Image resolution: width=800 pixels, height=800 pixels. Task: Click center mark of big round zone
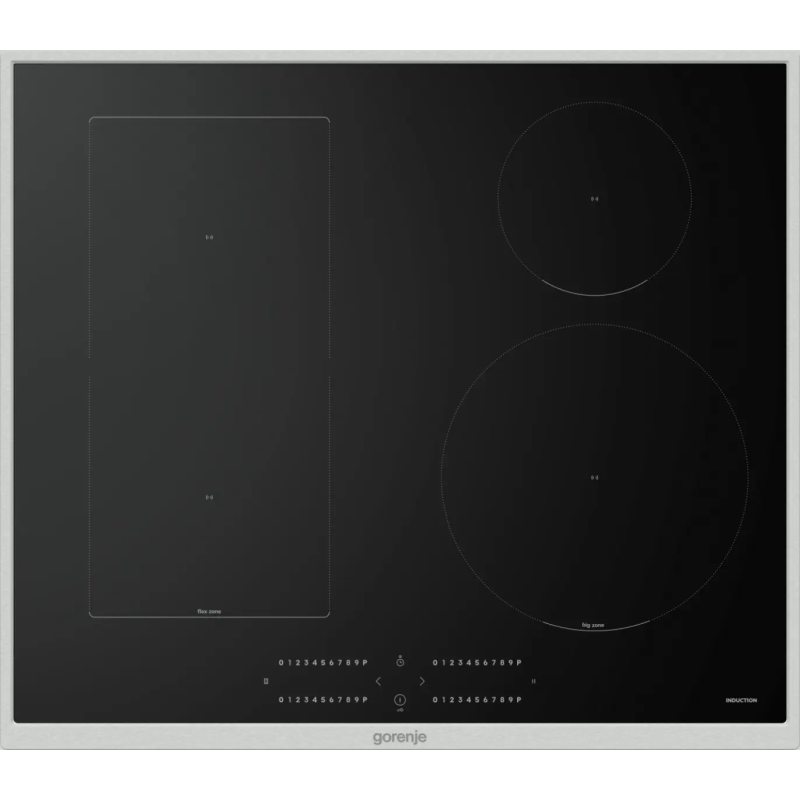[594, 478]
